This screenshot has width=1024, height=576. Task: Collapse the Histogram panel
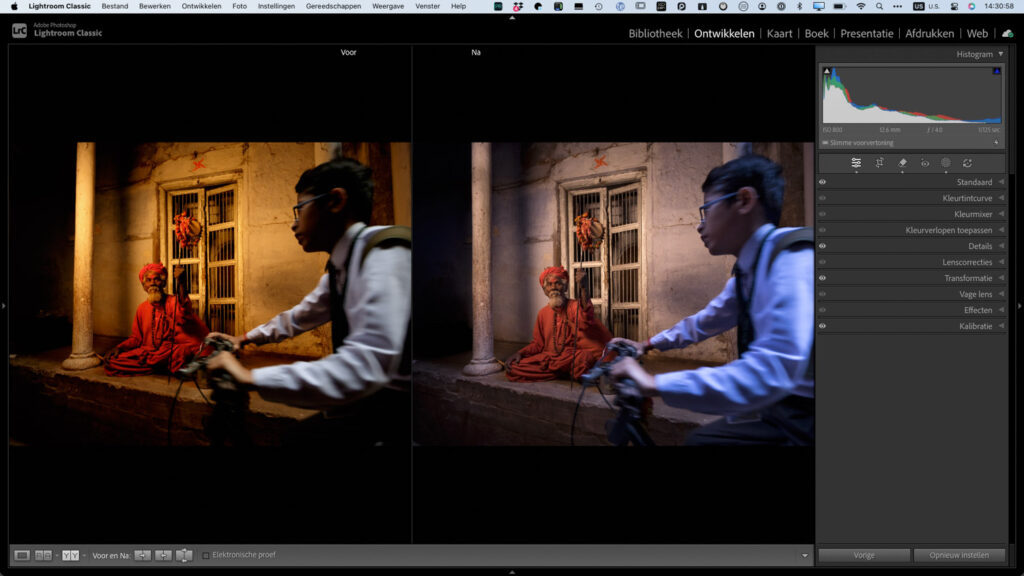(x=1000, y=54)
